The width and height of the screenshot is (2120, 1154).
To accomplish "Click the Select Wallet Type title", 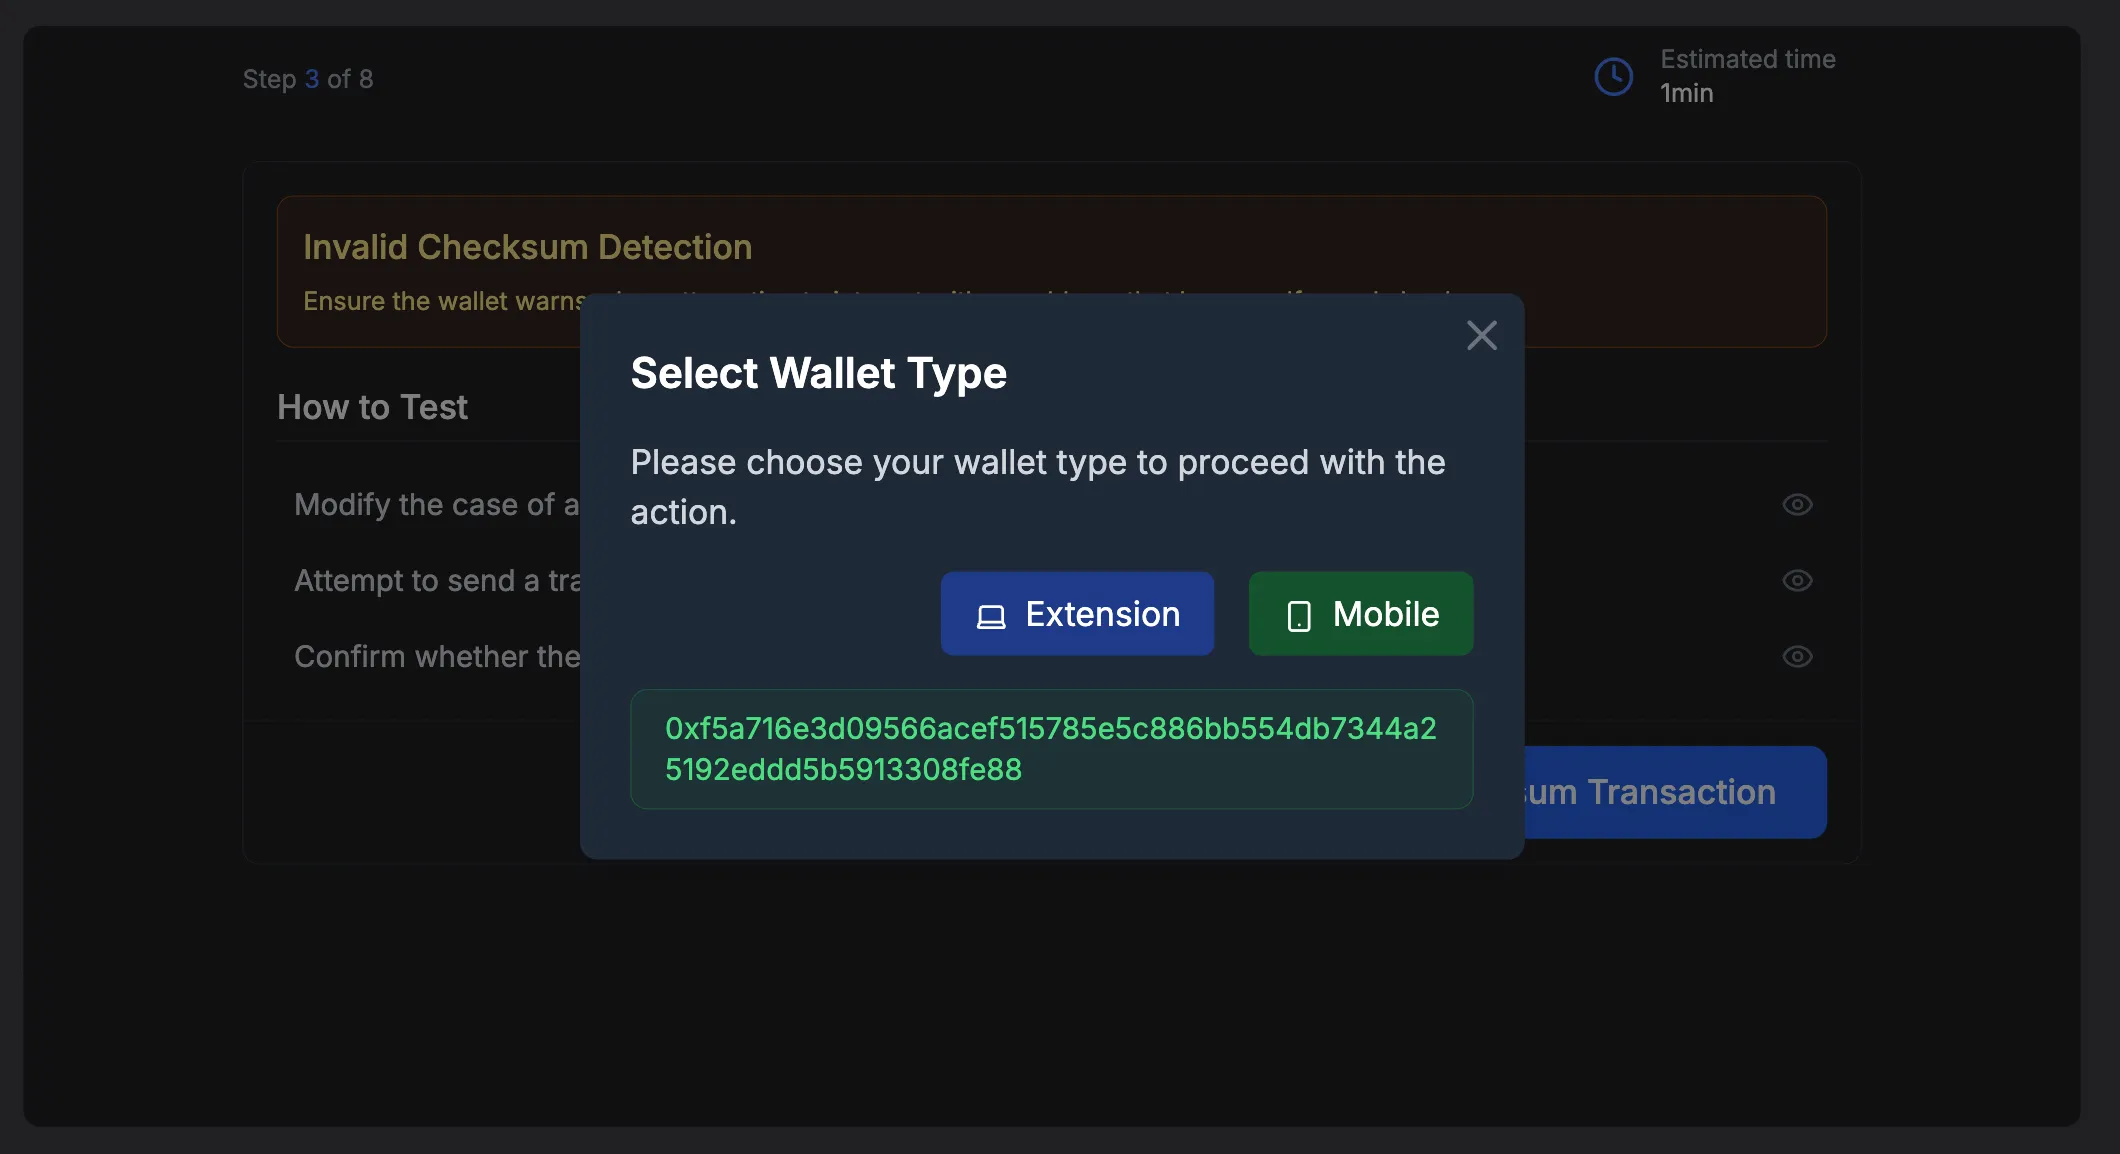I will coord(818,373).
